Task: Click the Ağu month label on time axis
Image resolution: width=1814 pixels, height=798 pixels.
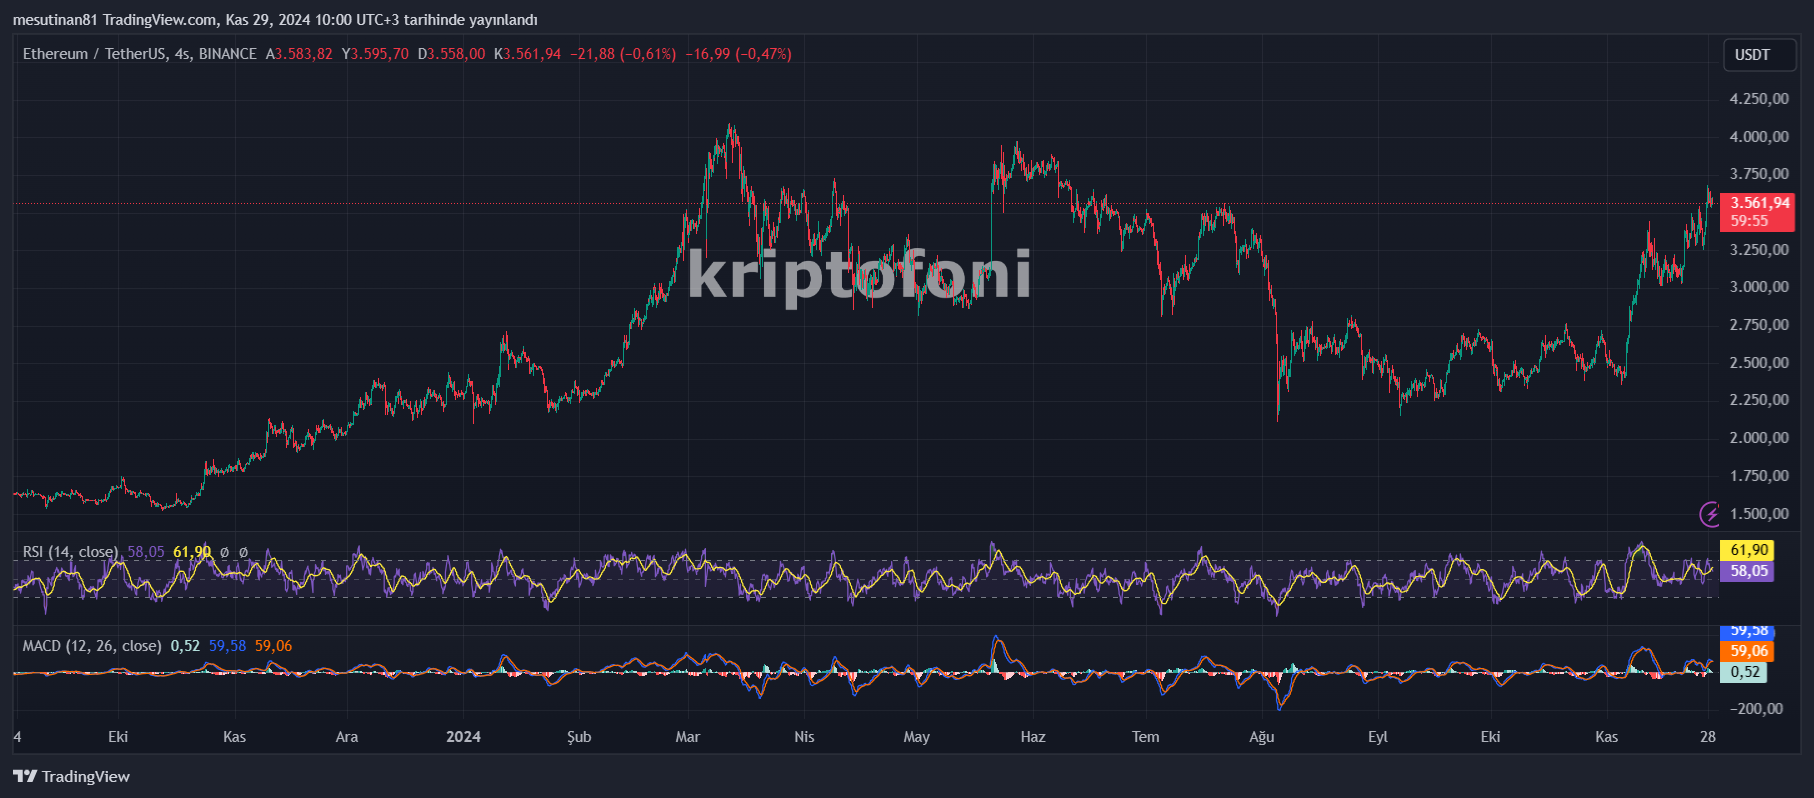Action: 1262,737
